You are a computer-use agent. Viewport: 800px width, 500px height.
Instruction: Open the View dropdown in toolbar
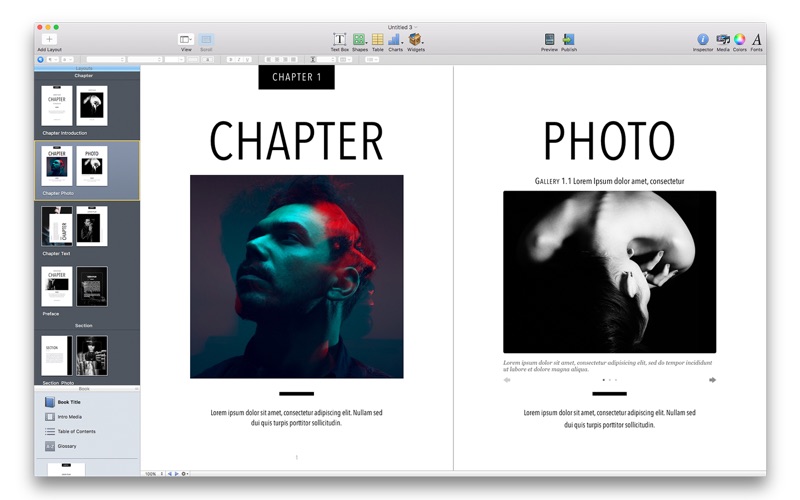pos(186,39)
